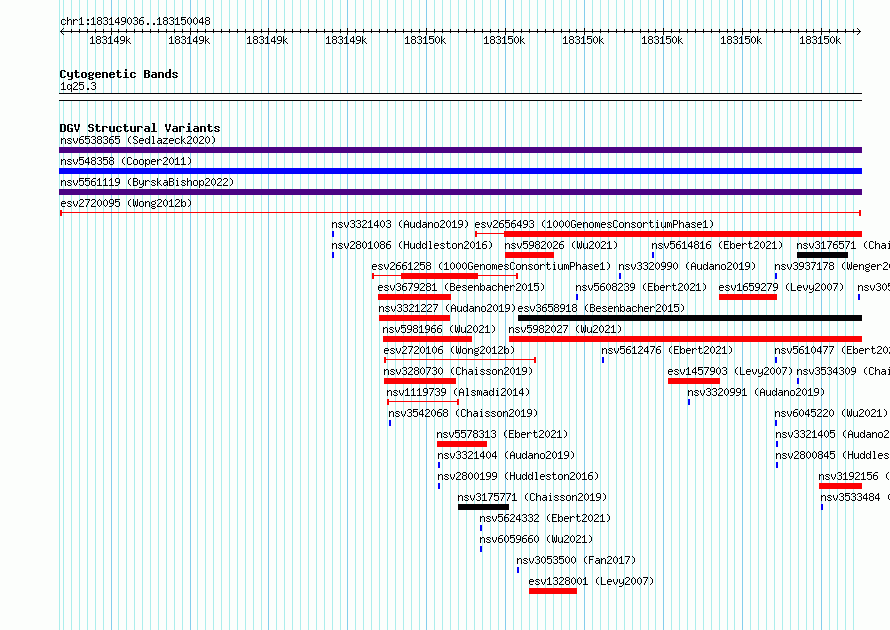Click the red bar of nsv5982027 (Wu2021)

click(685, 339)
